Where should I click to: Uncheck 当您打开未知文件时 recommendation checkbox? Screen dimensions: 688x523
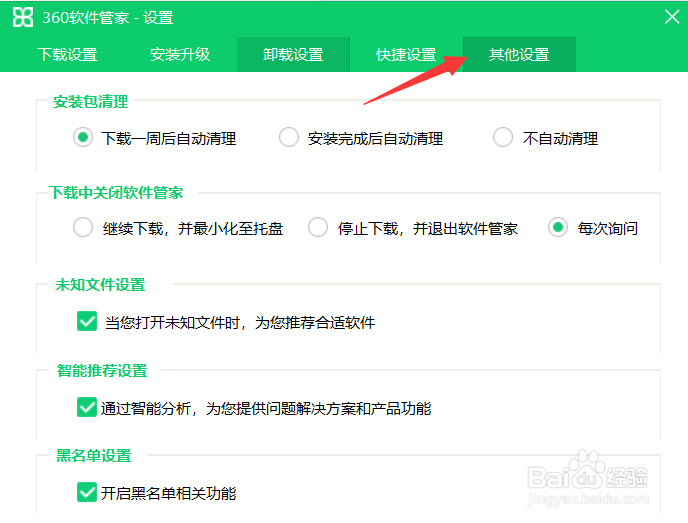87,321
